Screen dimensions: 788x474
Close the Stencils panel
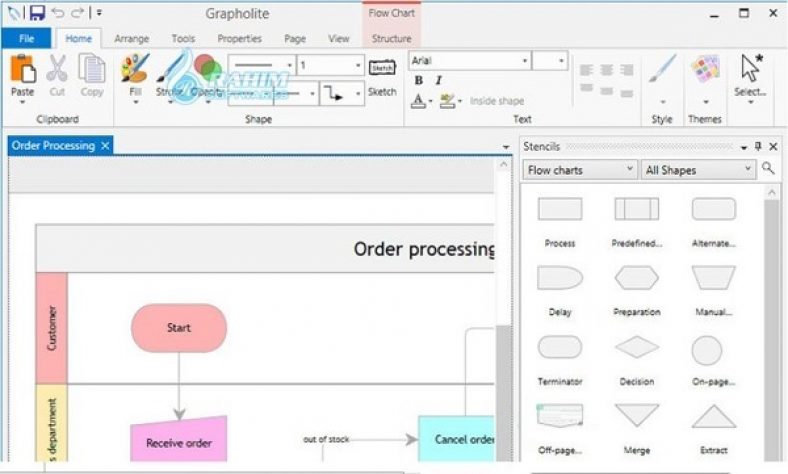pyautogui.click(x=773, y=146)
